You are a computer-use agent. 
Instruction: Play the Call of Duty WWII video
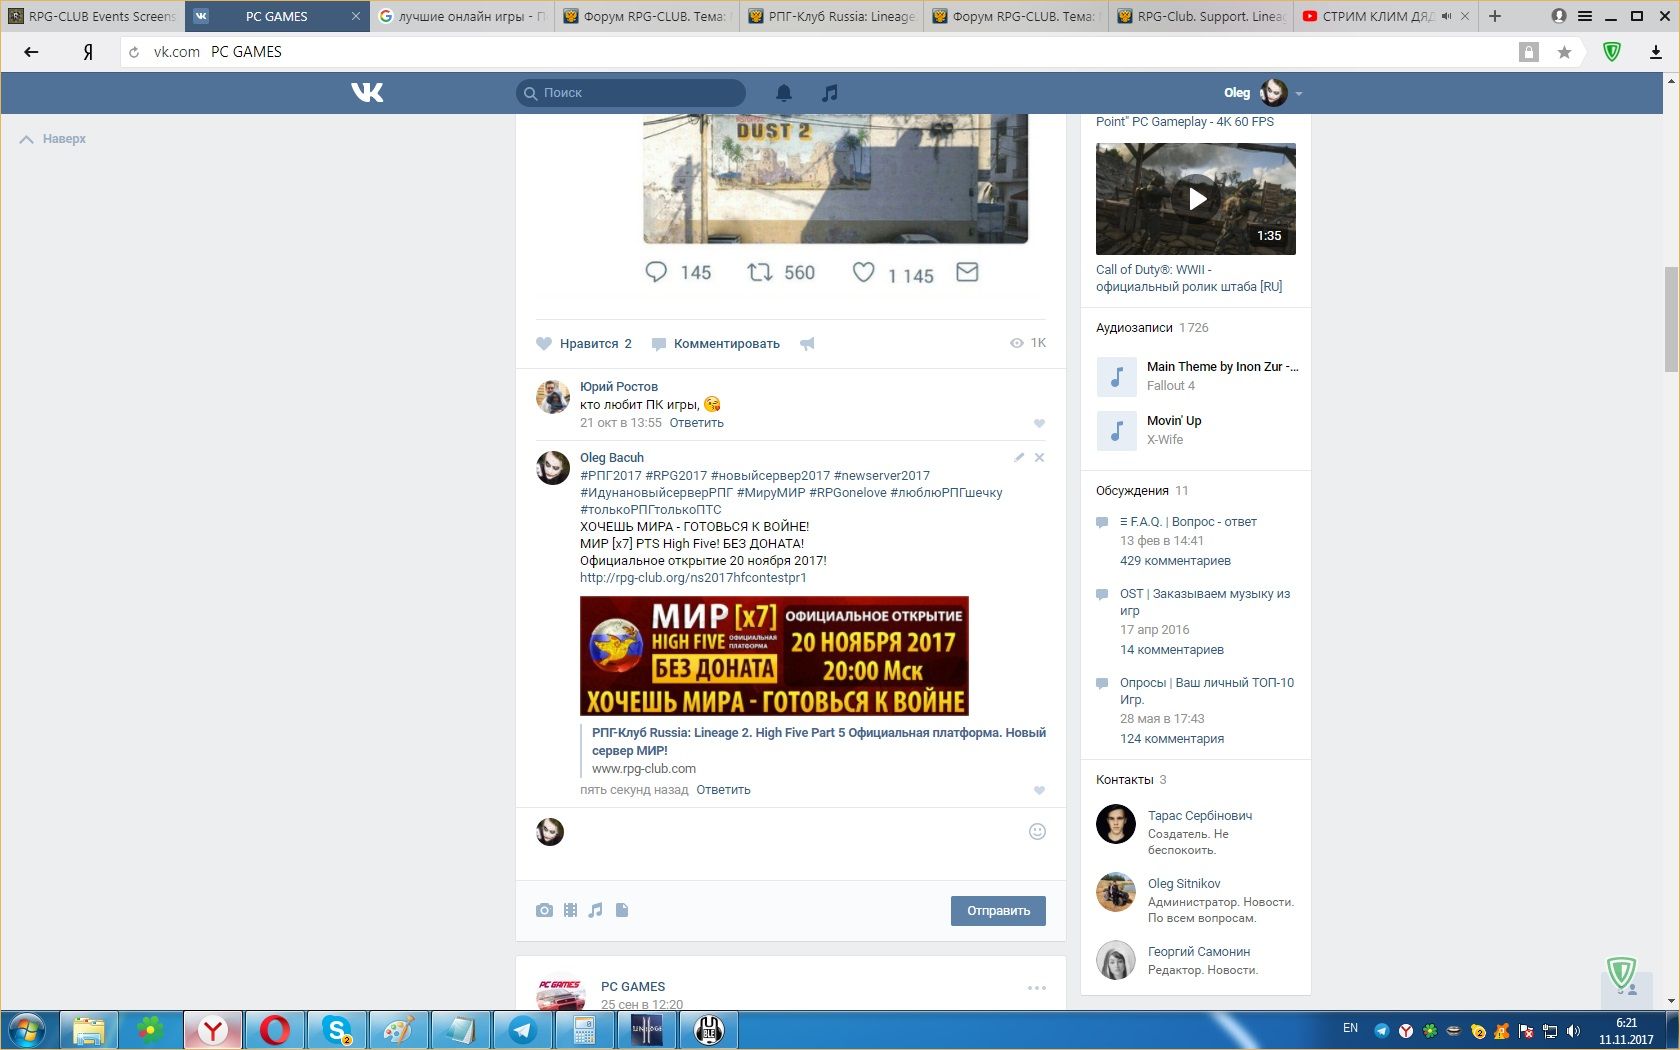click(x=1196, y=199)
